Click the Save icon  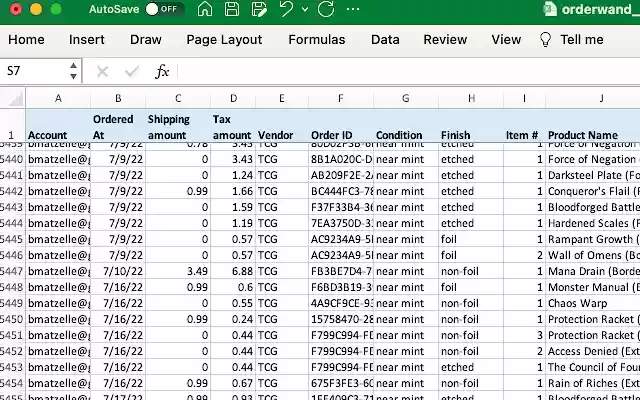[x=231, y=9]
